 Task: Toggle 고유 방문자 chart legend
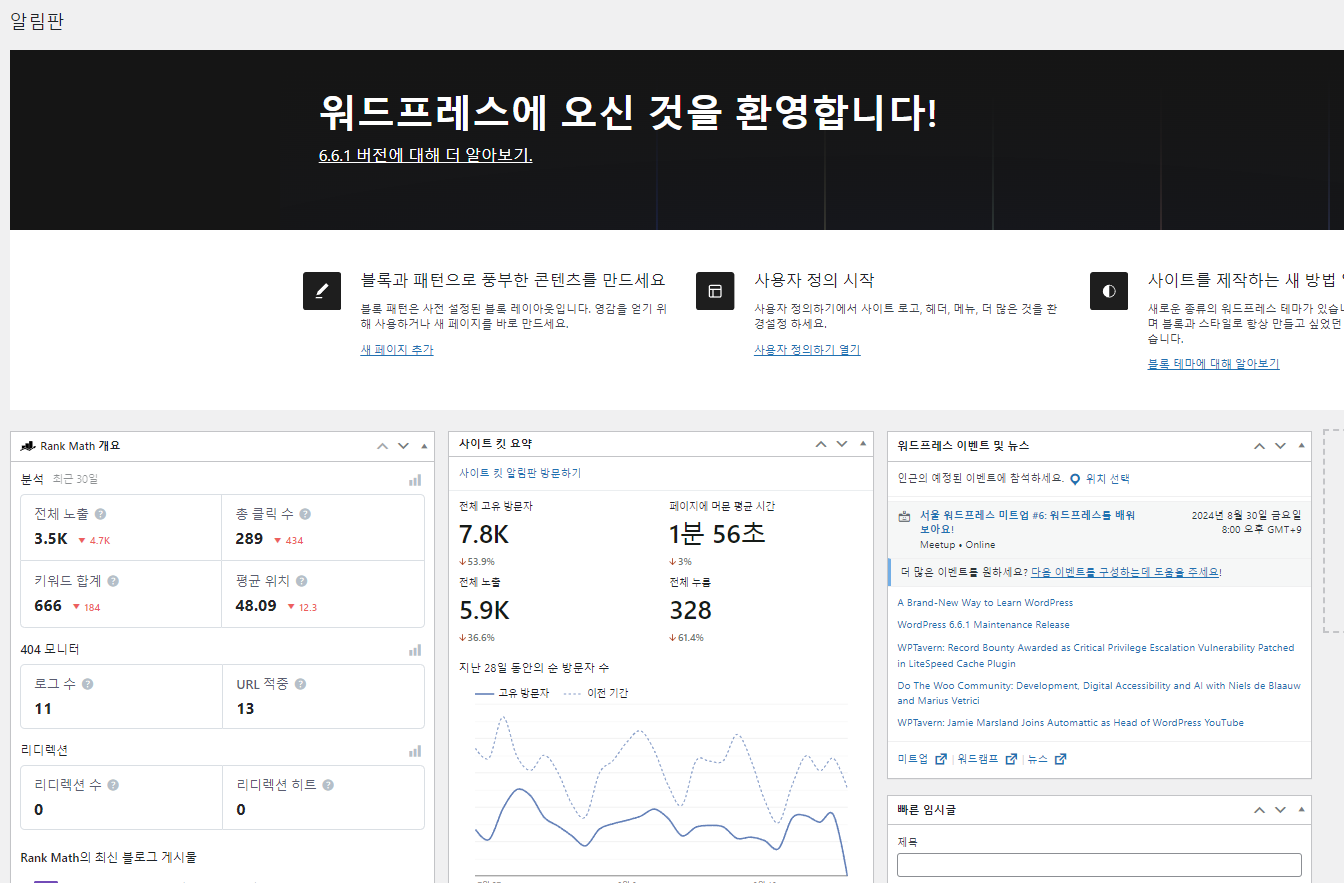512,693
